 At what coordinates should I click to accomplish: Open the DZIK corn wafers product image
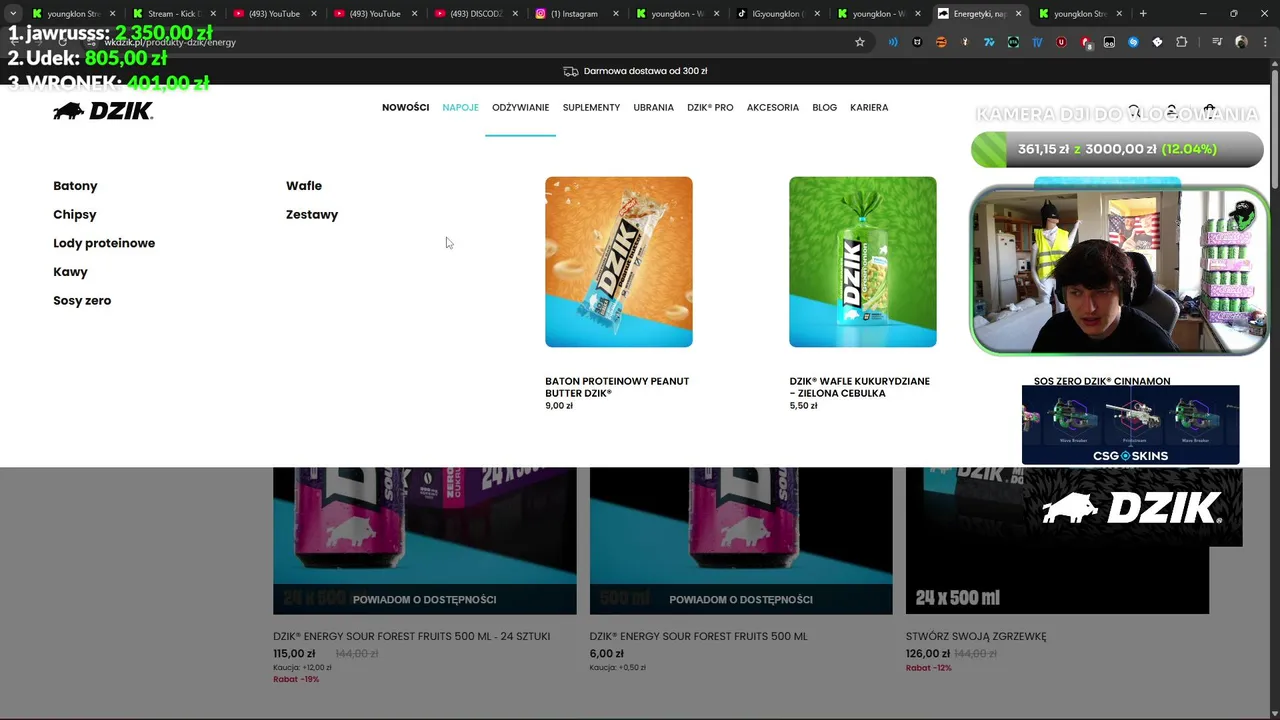(862, 262)
